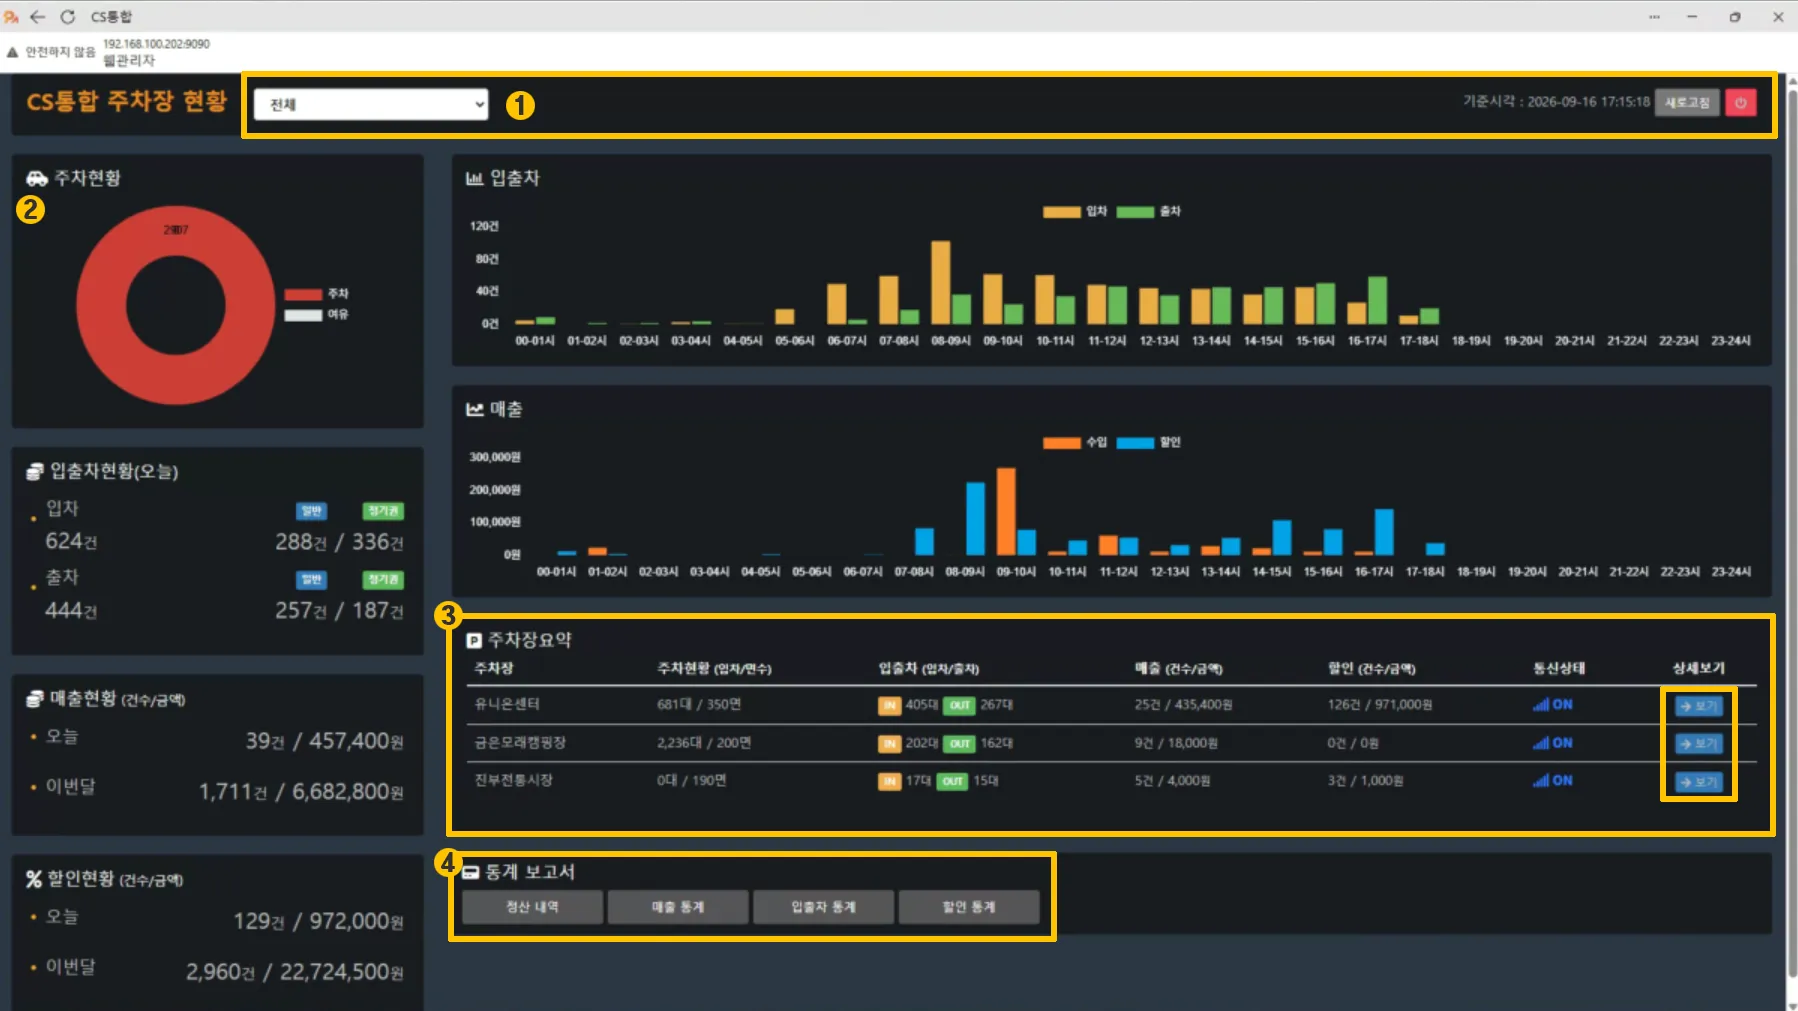The width and height of the screenshot is (1798, 1011).
Task: Open 보기 detail for 유니온센터
Action: pos(1698,706)
